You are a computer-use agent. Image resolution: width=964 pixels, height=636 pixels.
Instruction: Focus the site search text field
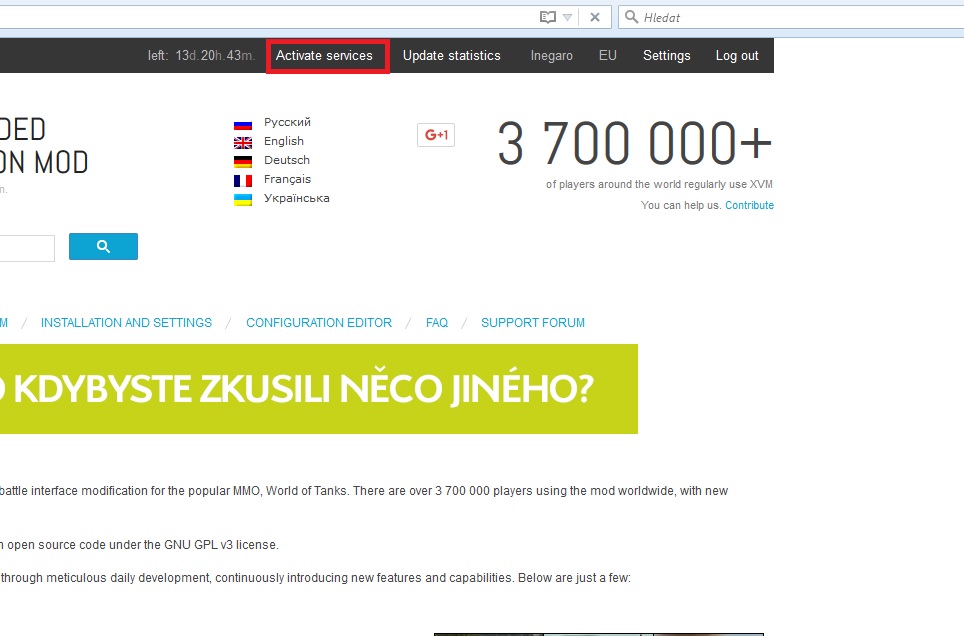pyautogui.click(x=27, y=248)
